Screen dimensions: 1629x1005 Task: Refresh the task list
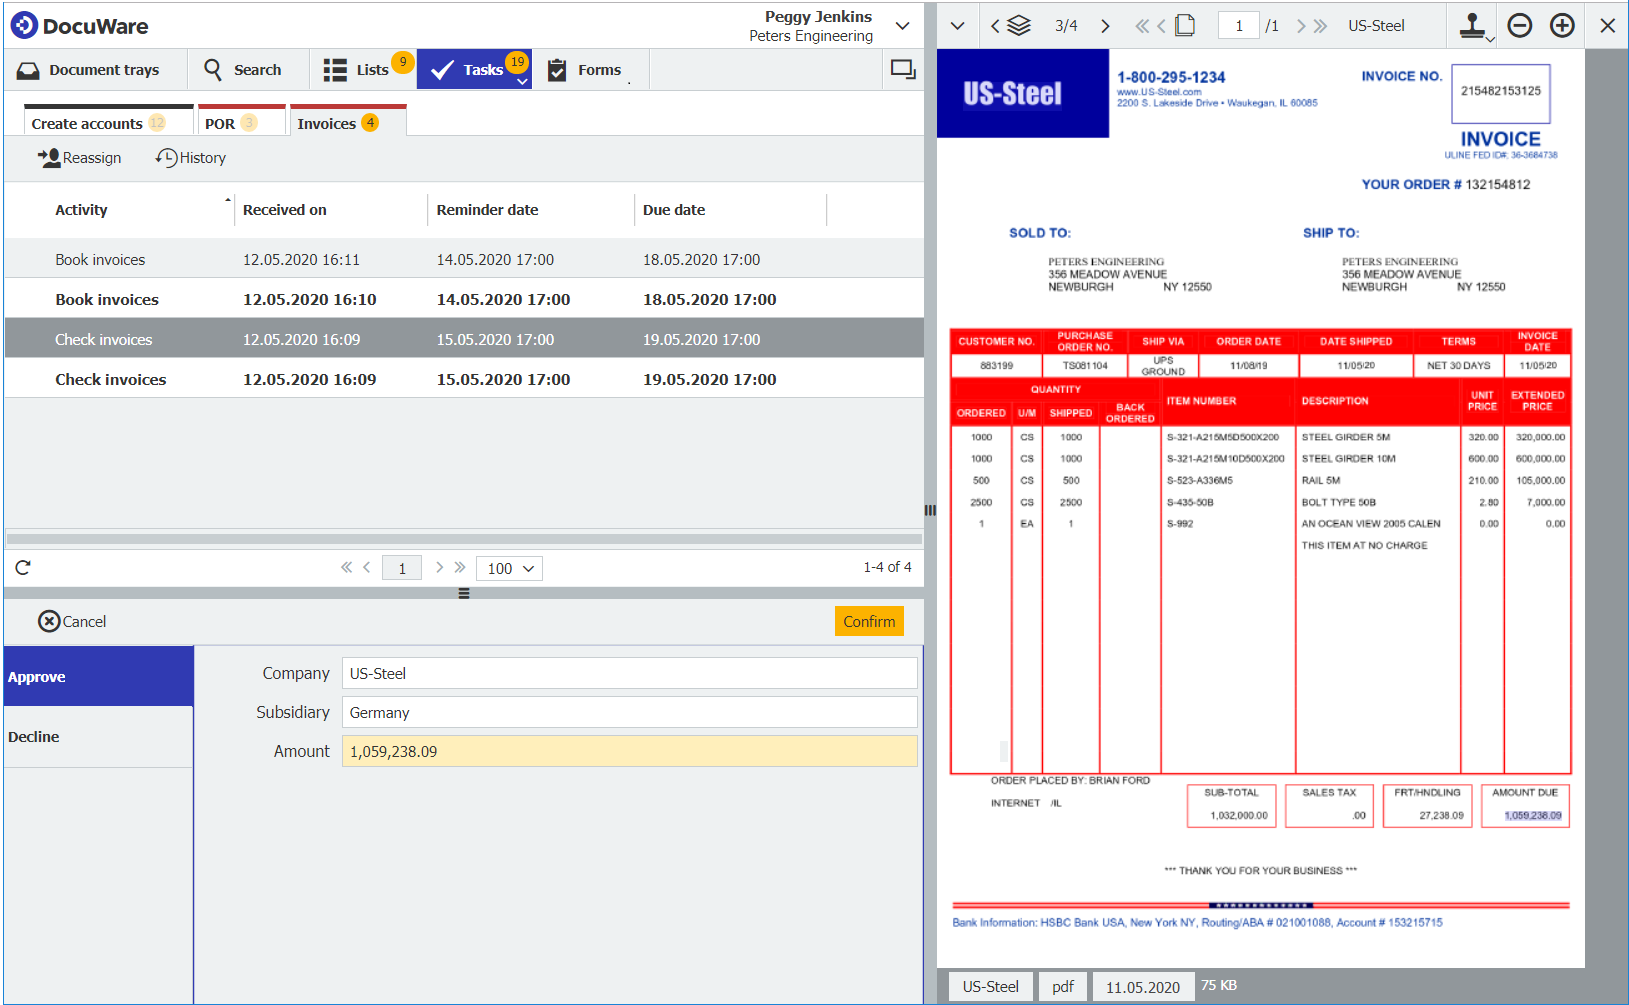pyautogui.click(x=22, y=567)
